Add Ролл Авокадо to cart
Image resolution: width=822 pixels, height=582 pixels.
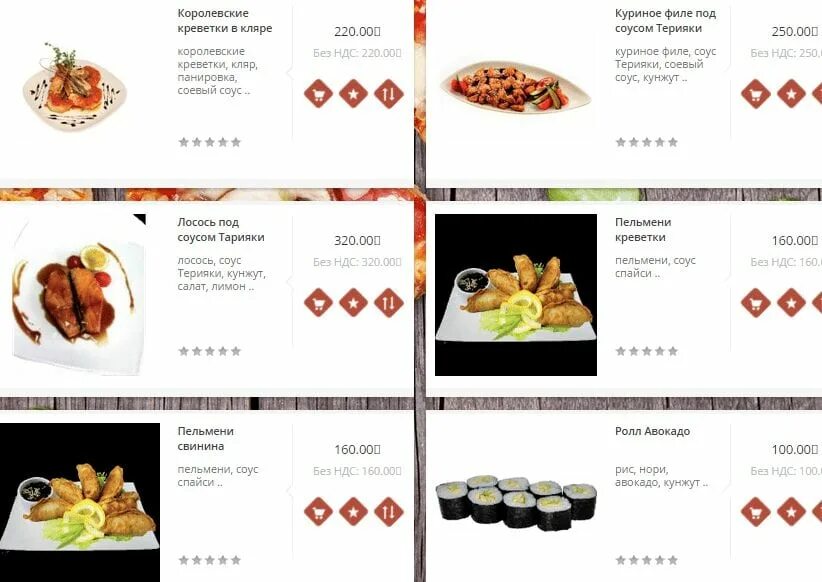coord(755,511)
